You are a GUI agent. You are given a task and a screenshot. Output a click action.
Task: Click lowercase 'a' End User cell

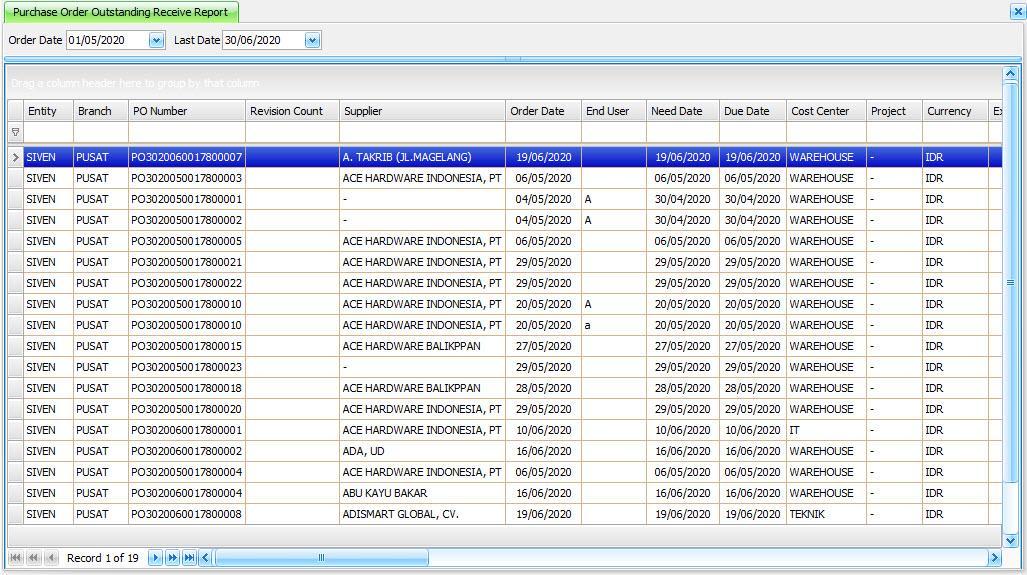pos(614,325)
